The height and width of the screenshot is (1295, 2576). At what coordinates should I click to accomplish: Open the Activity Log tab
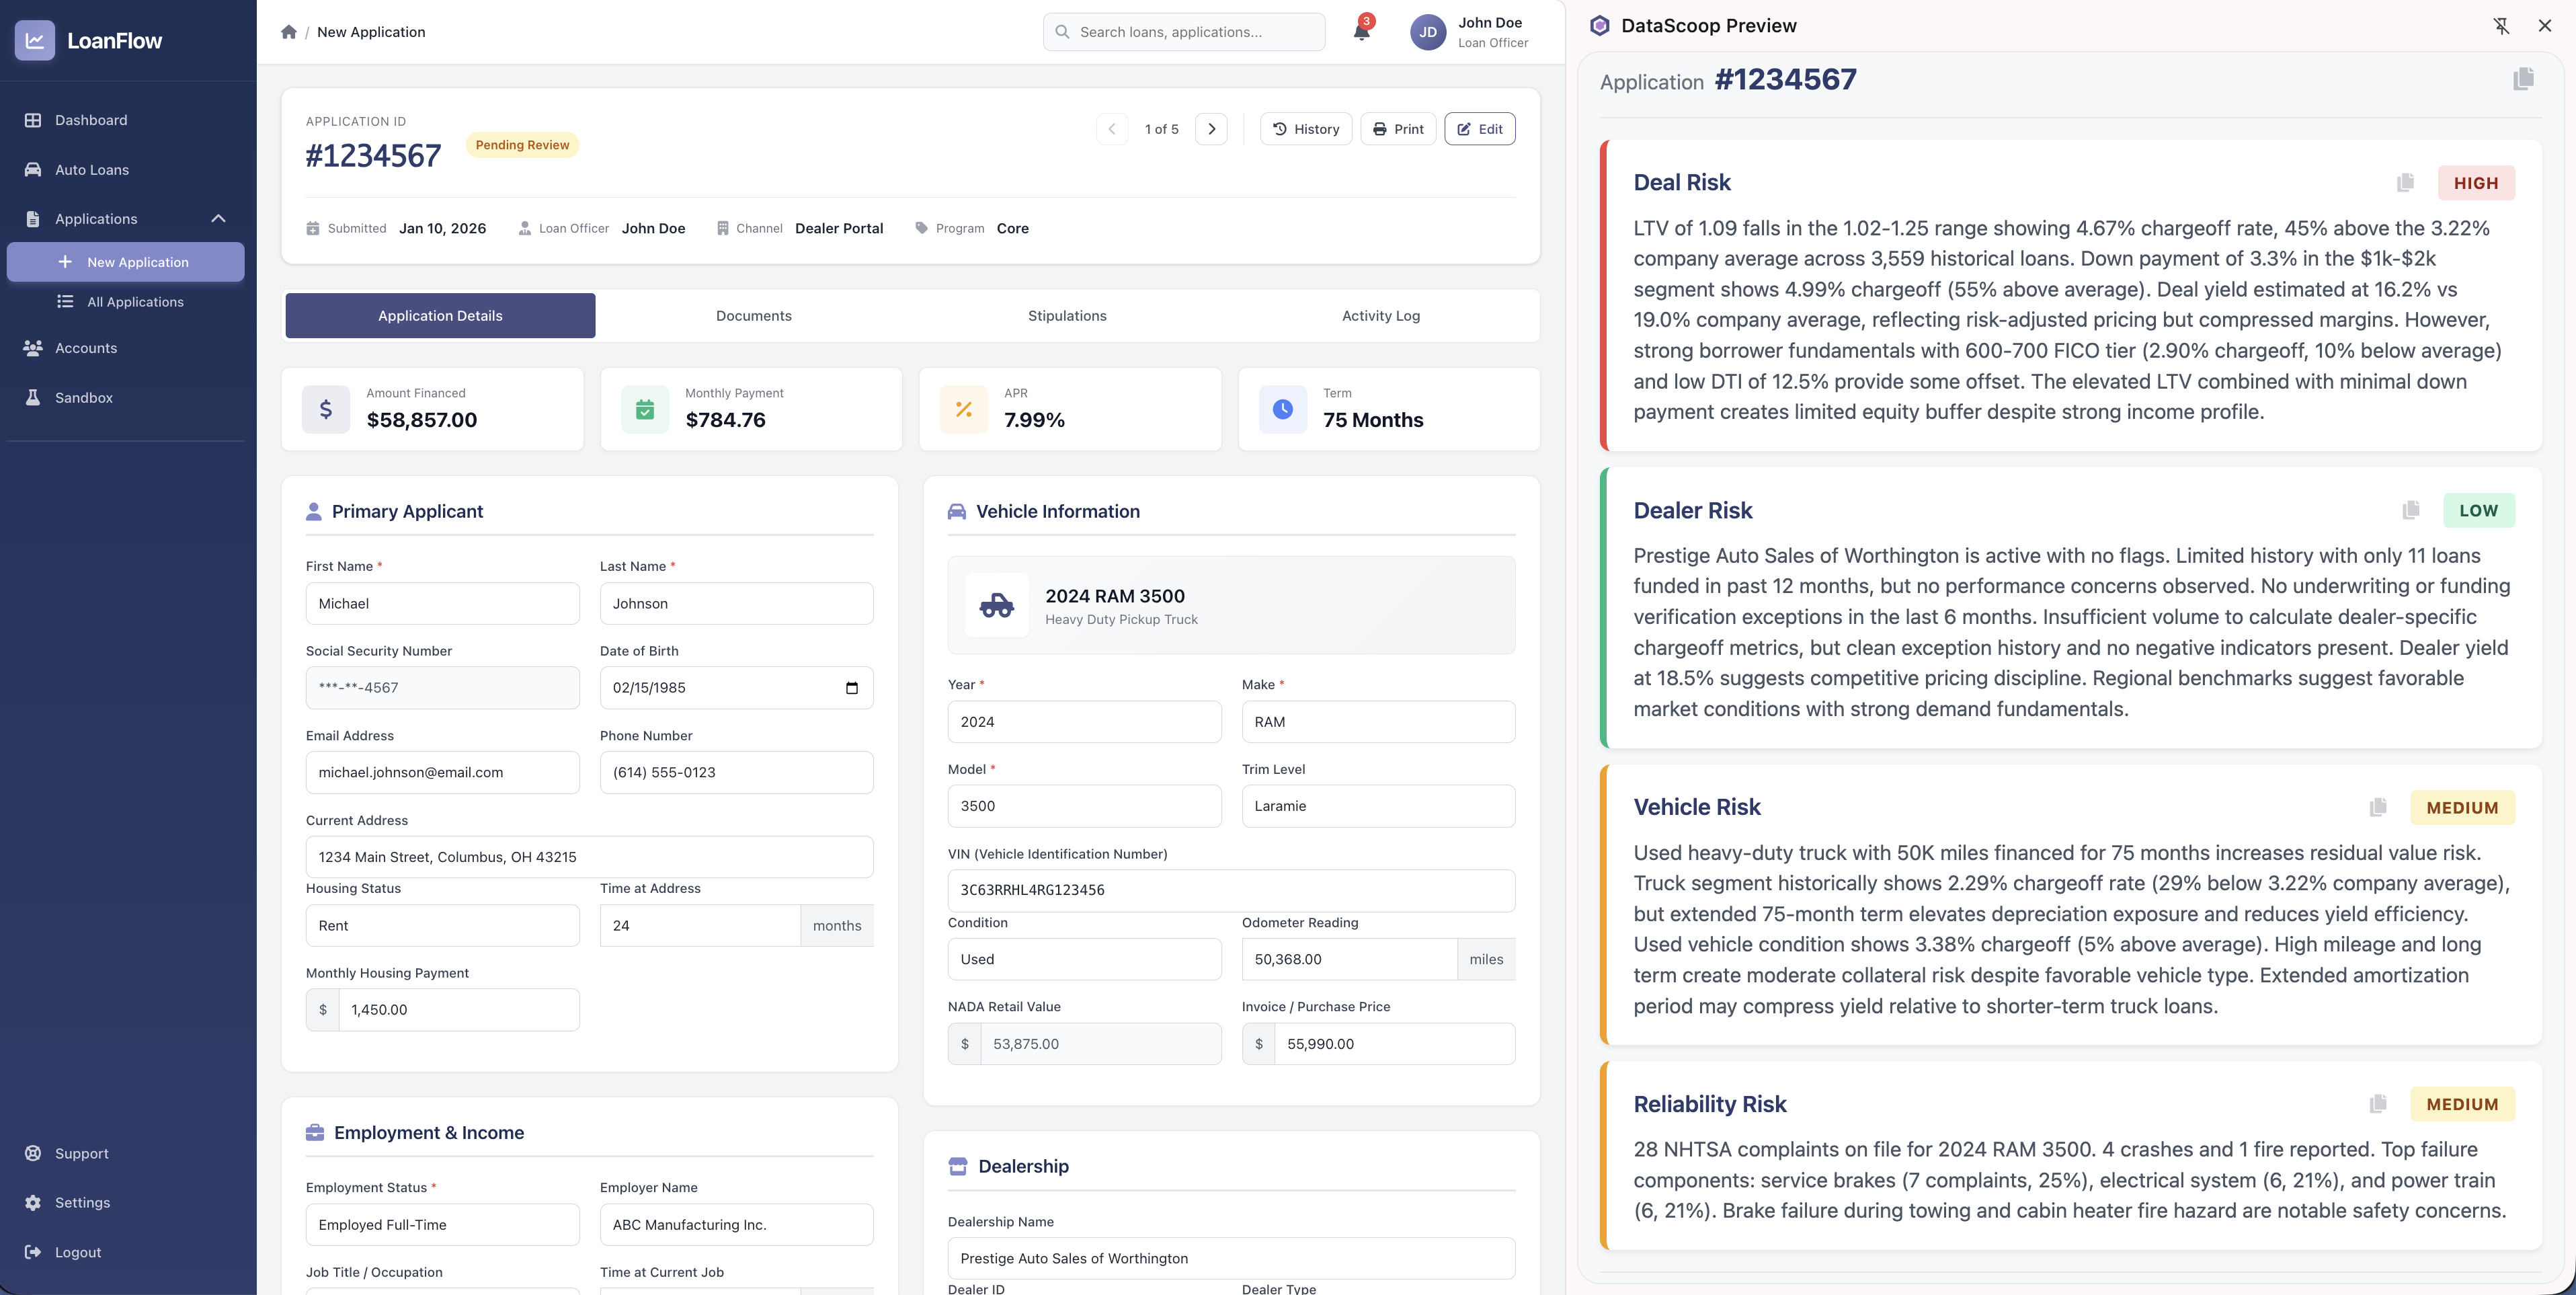1381,316
